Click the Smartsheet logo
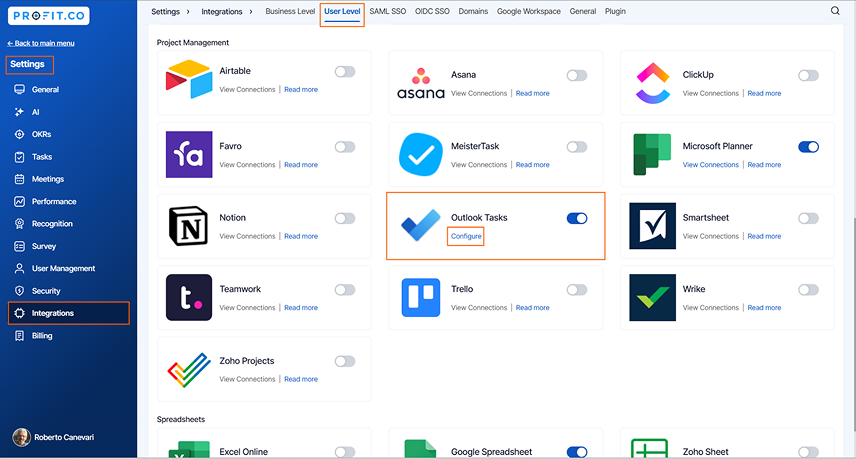Viewport: 856px width, 459px height. pyautogui.click(x=652, y=226)
